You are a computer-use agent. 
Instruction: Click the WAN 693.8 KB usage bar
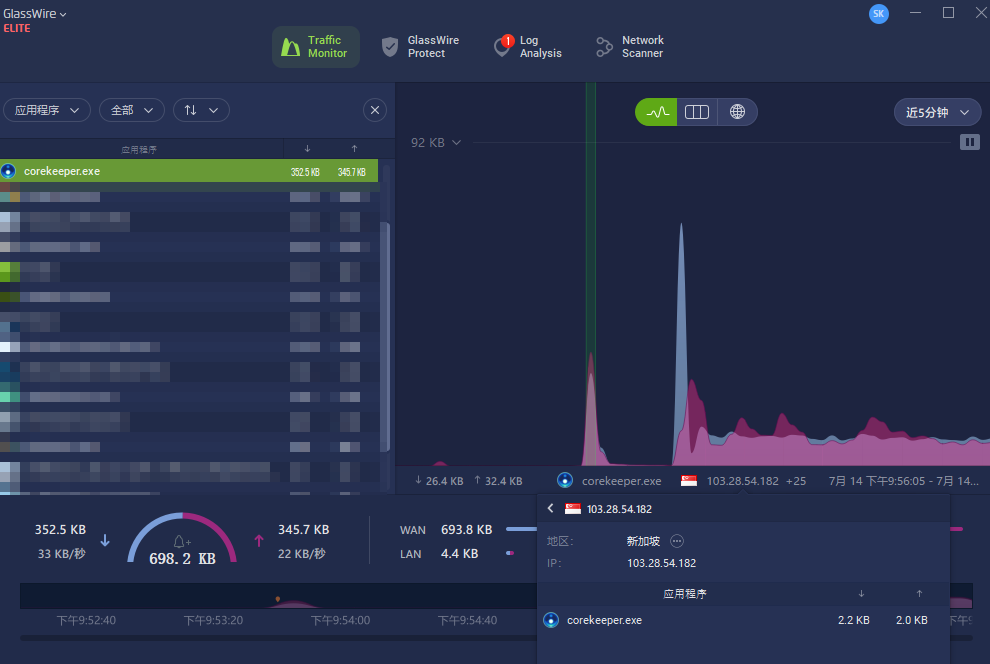tap(522, 529)
